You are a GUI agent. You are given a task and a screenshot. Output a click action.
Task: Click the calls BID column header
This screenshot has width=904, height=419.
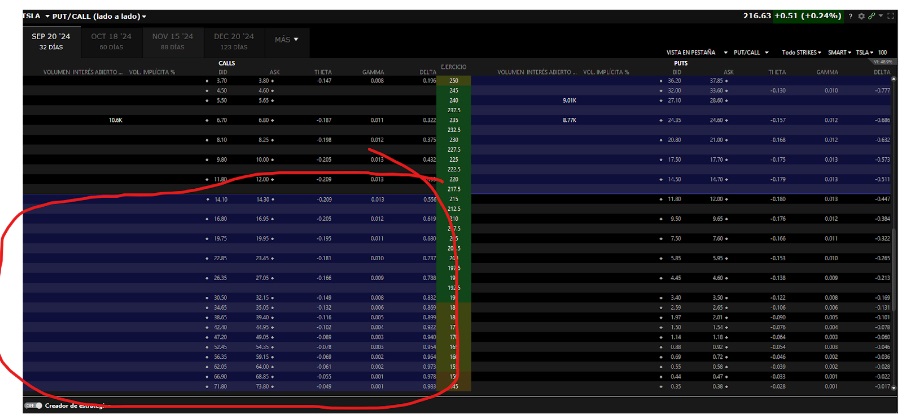click(x=210, y=72)
